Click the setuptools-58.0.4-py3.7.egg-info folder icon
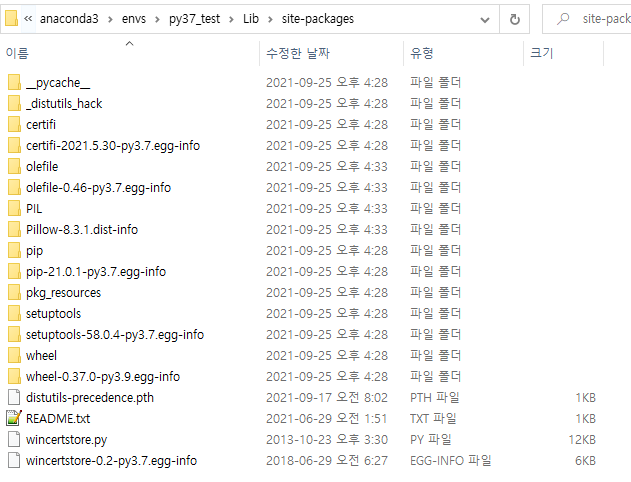 pos(14,334)
